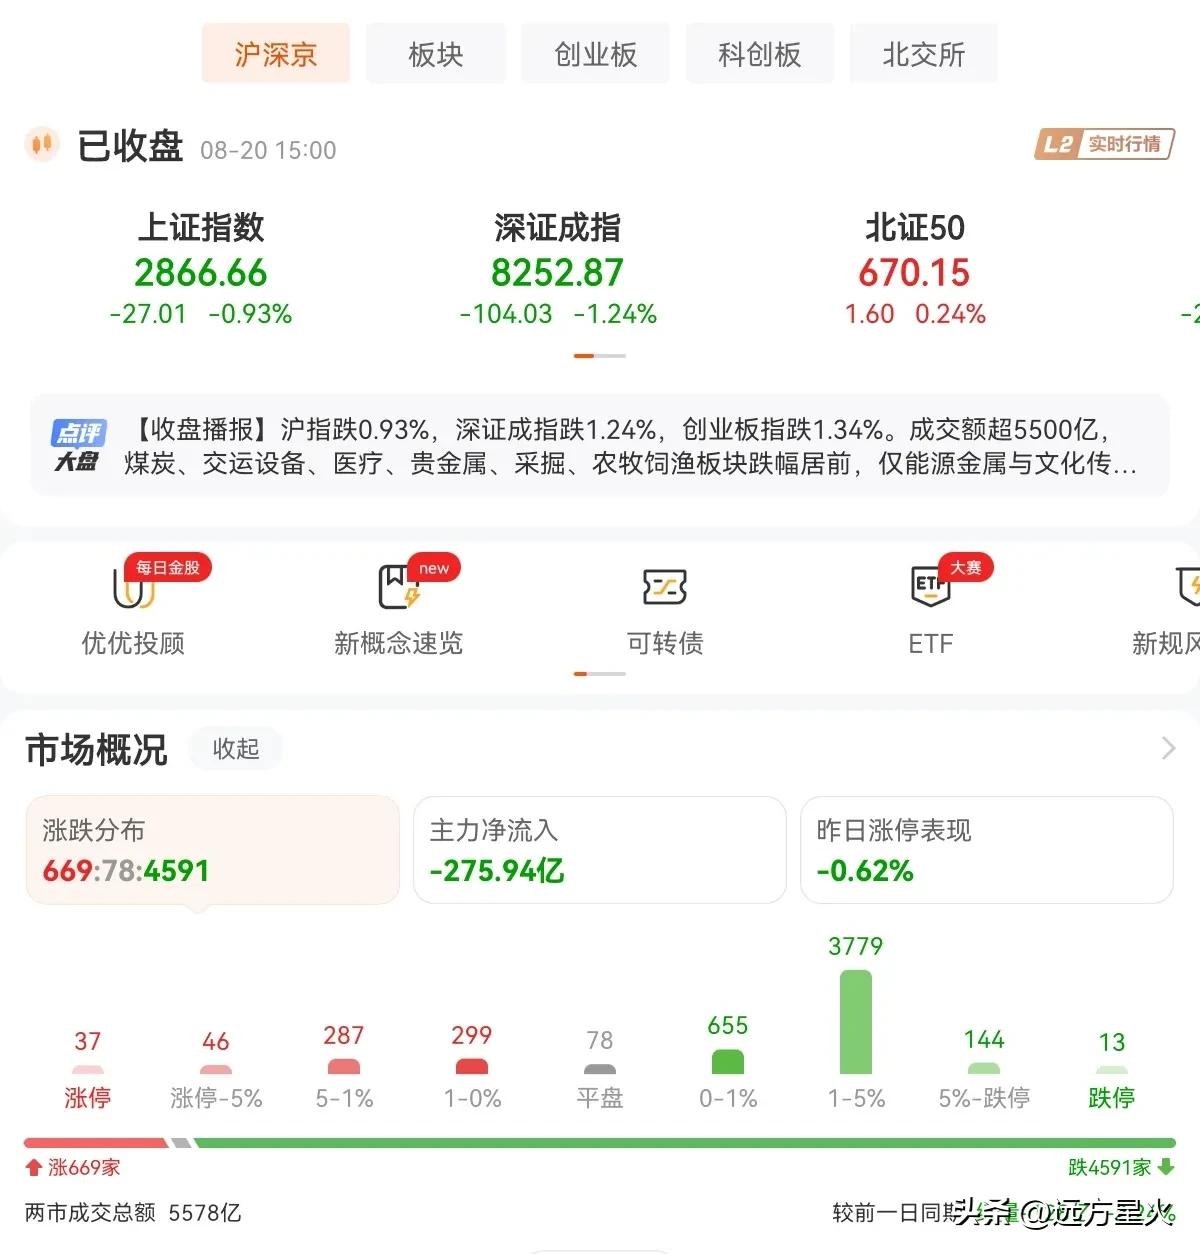Select the 昨日涨停表现 card
Screen dimensions: 1200x1254
(x=987, y=850)
